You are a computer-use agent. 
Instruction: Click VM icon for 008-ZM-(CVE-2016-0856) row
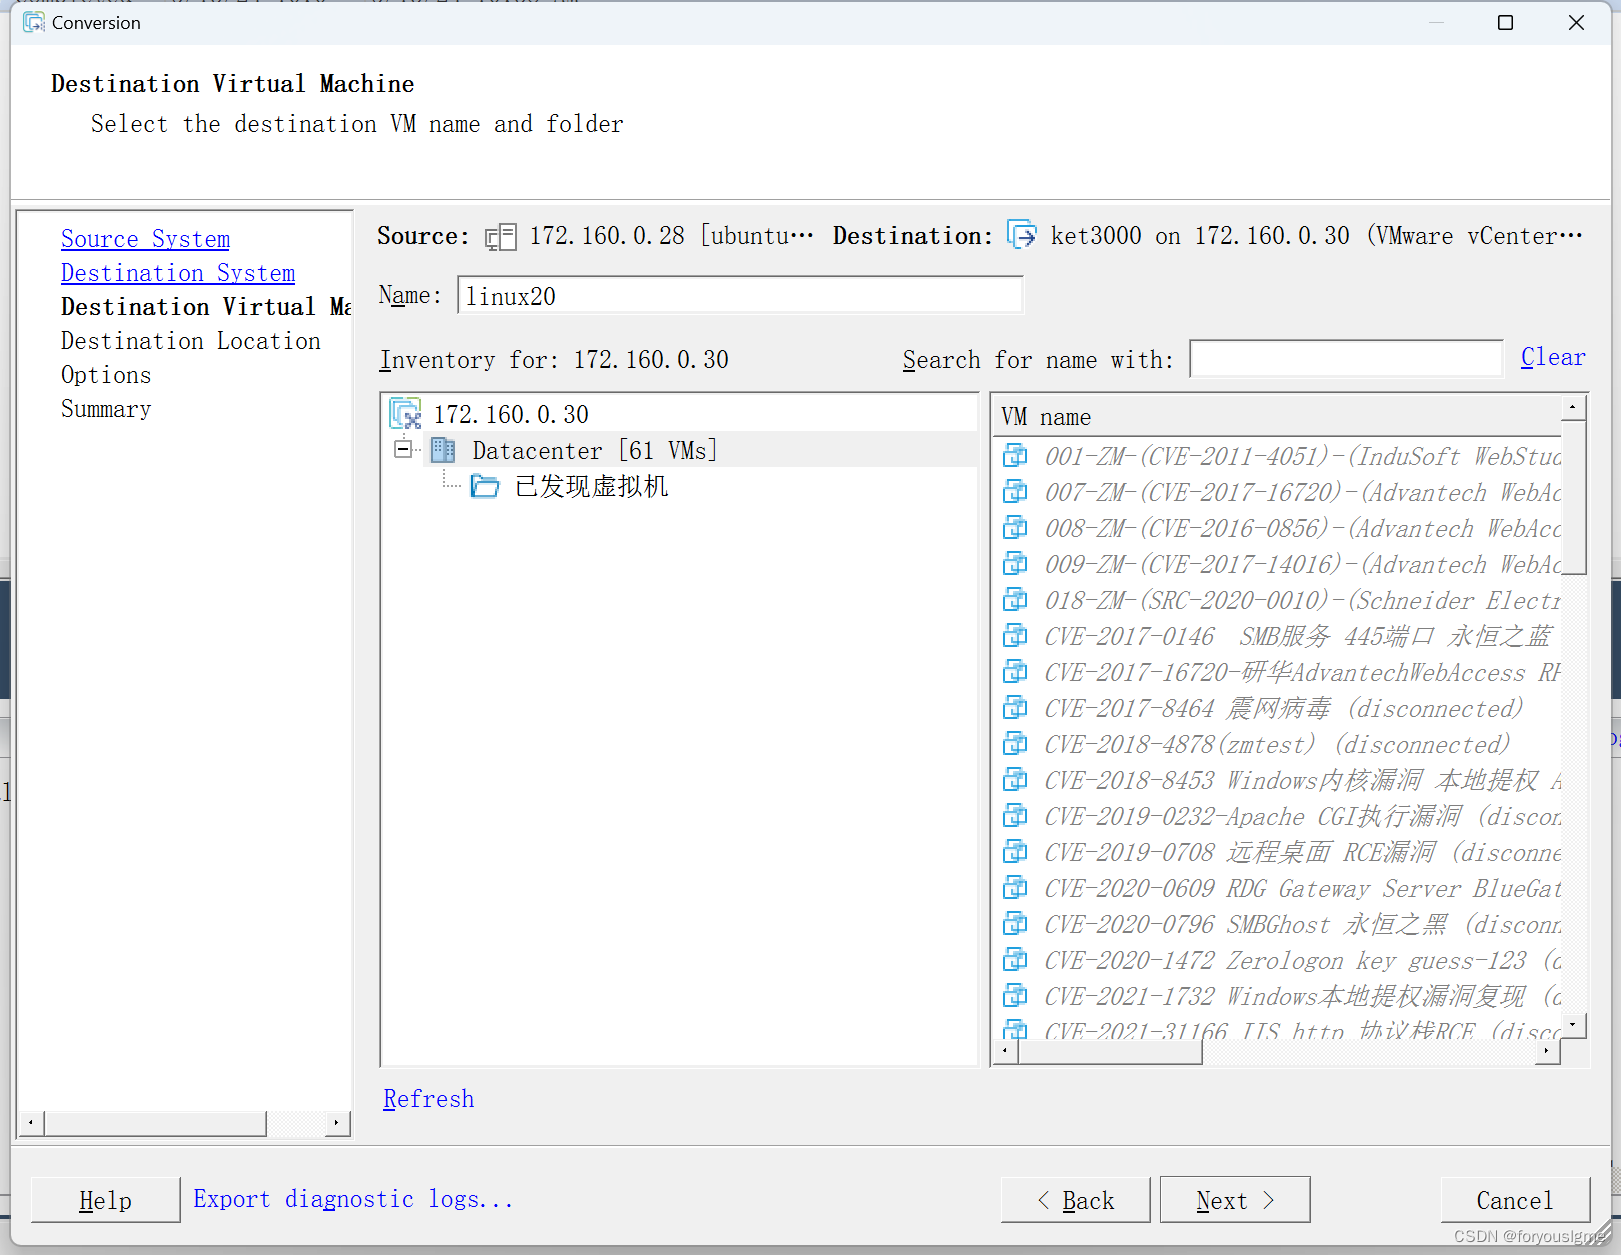(1015, 528)
